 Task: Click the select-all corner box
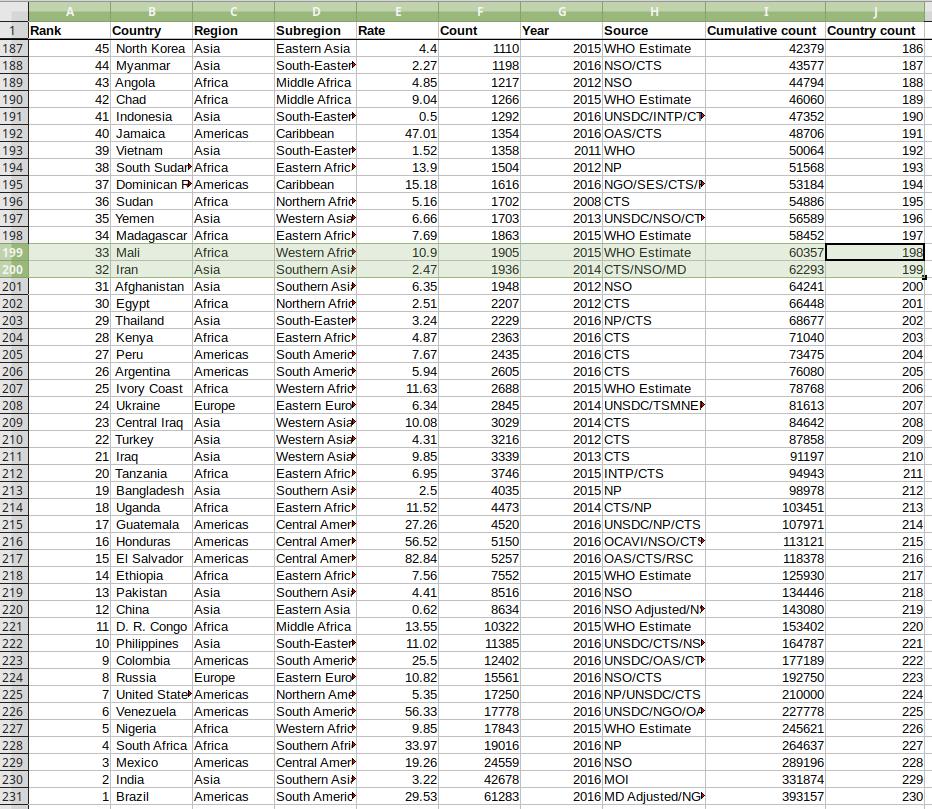tap(14, 11)
